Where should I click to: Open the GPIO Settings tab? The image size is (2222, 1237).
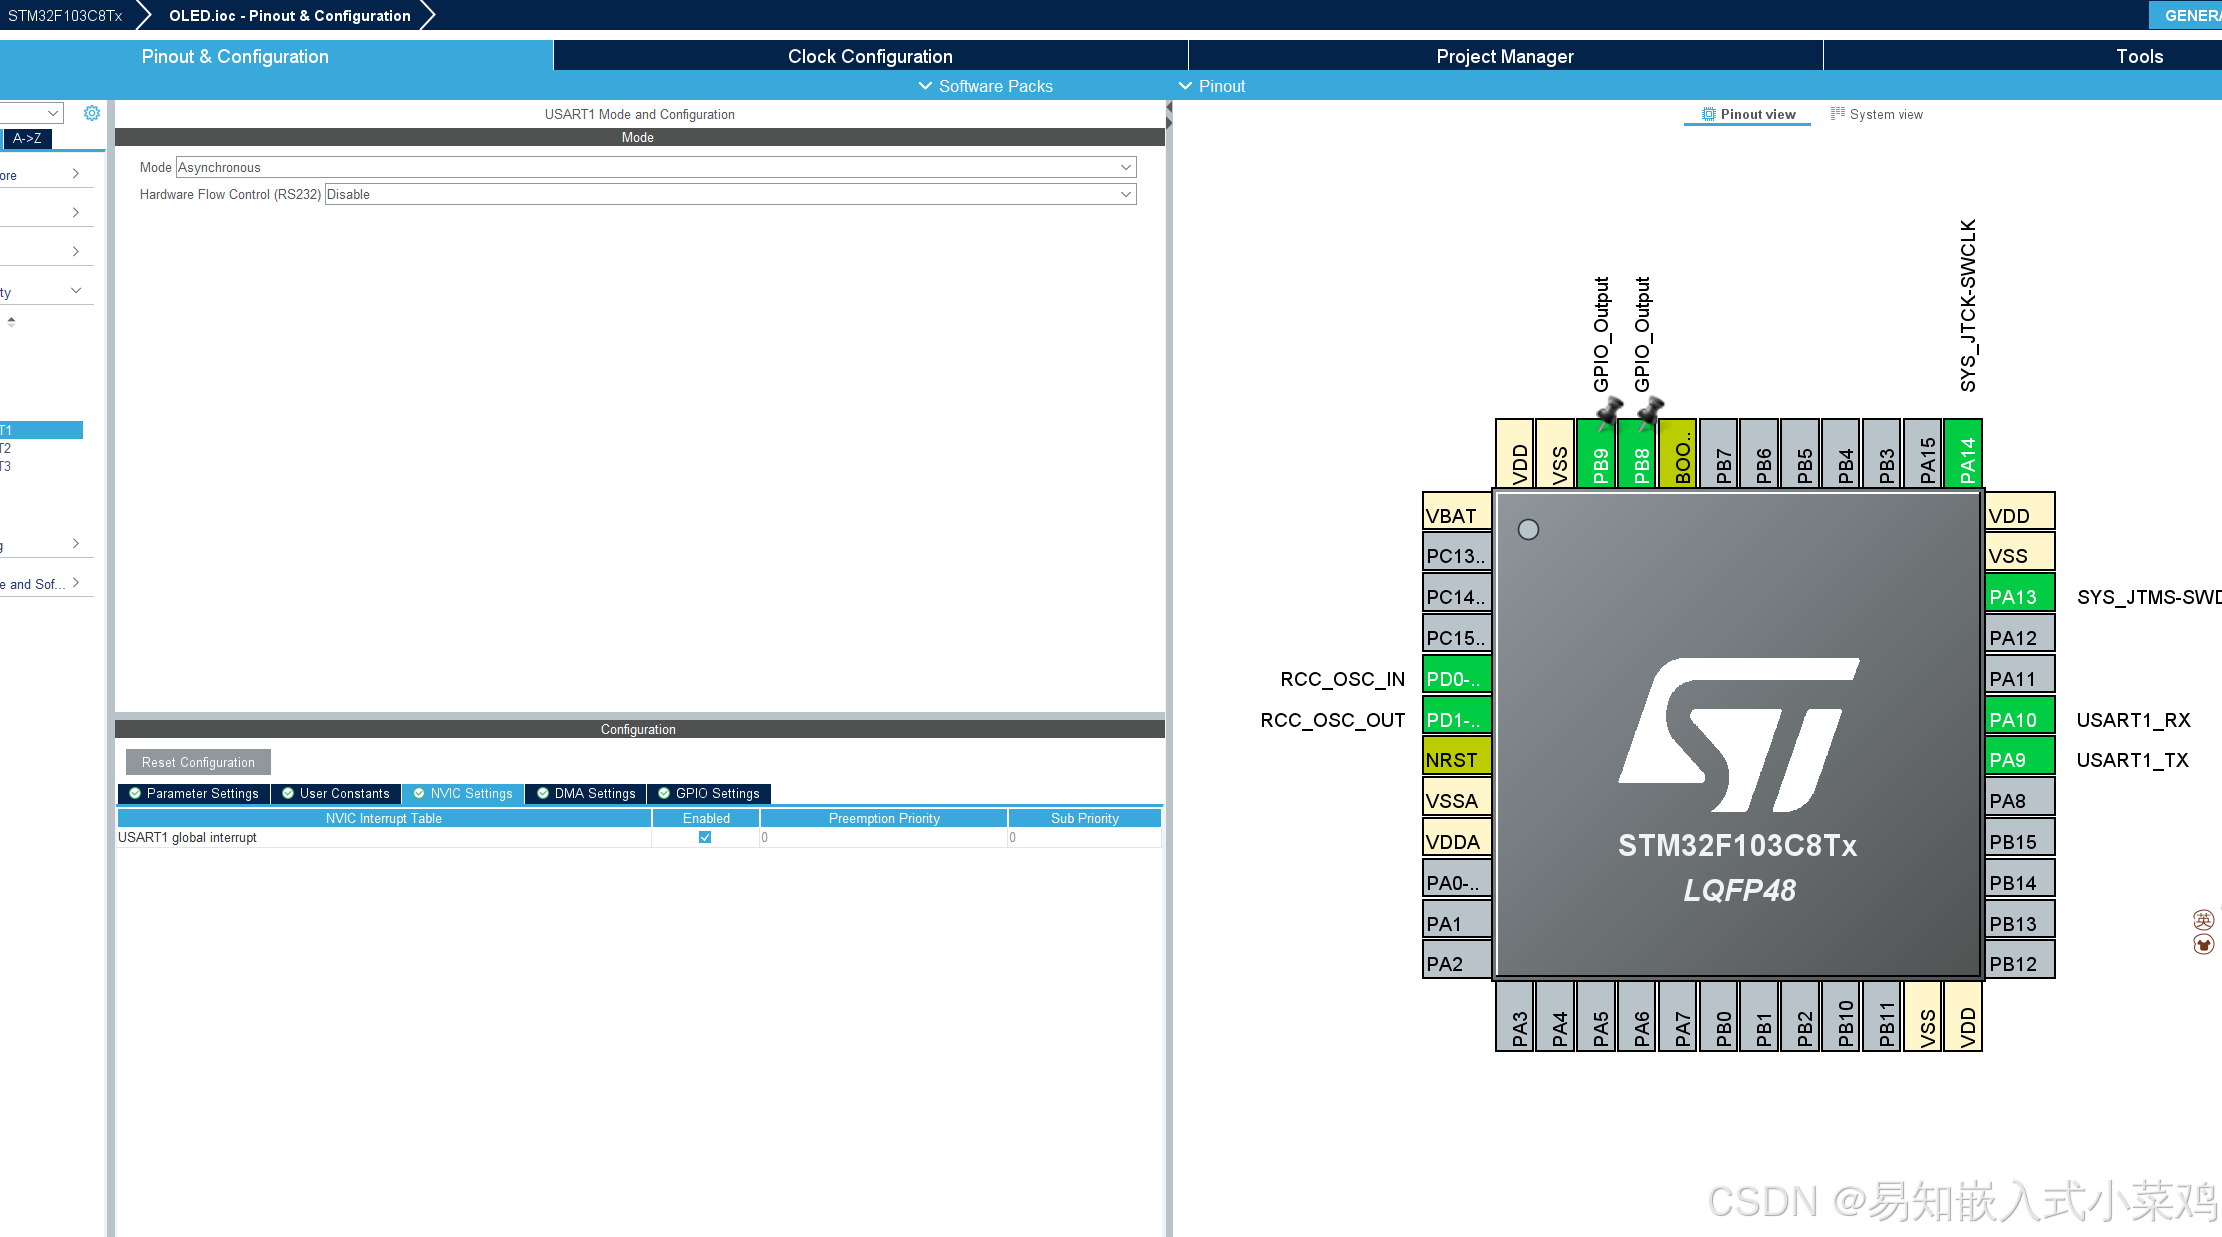[x=708, y=793]
